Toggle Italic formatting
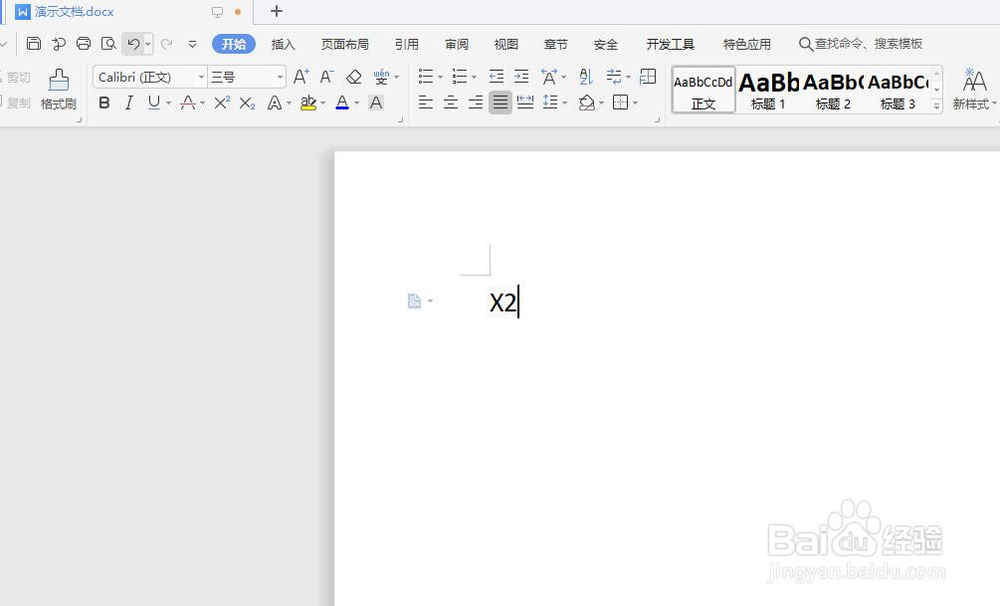Screen dimensions: 1000x606 pyautogui.click(x=129, y=103)
